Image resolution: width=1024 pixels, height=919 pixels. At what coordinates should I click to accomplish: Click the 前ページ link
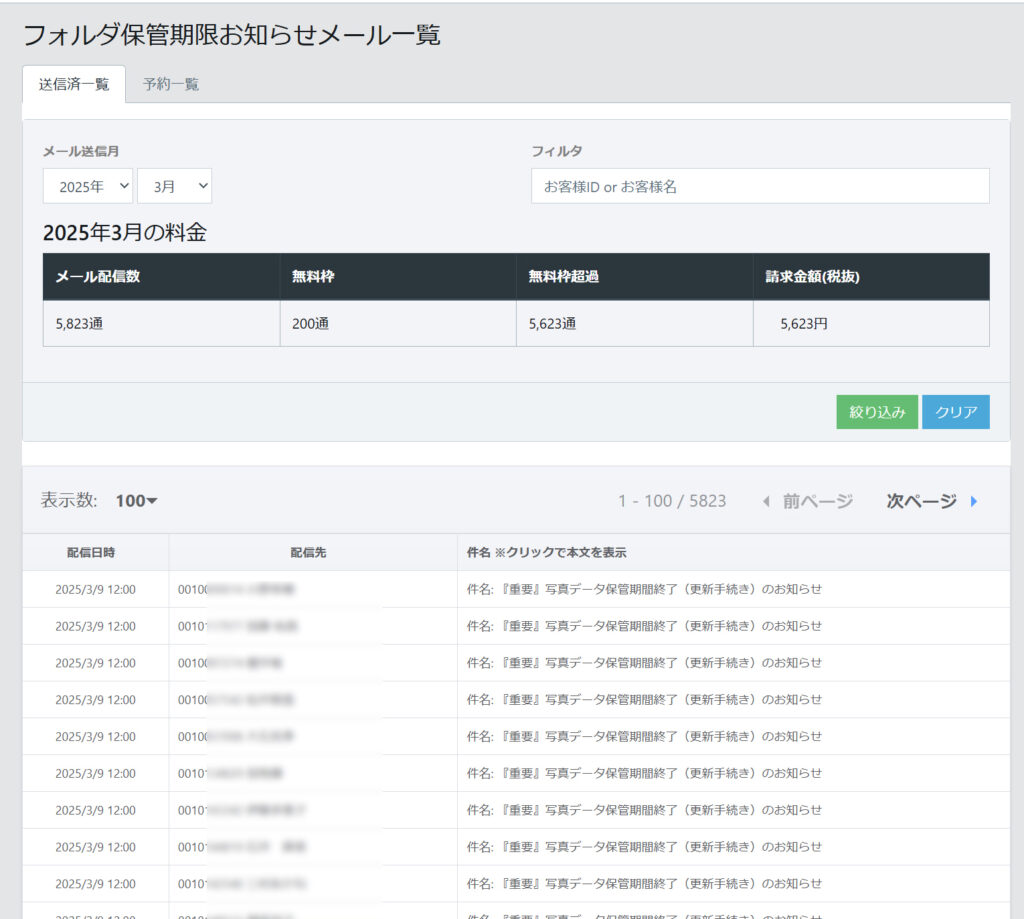817,501
